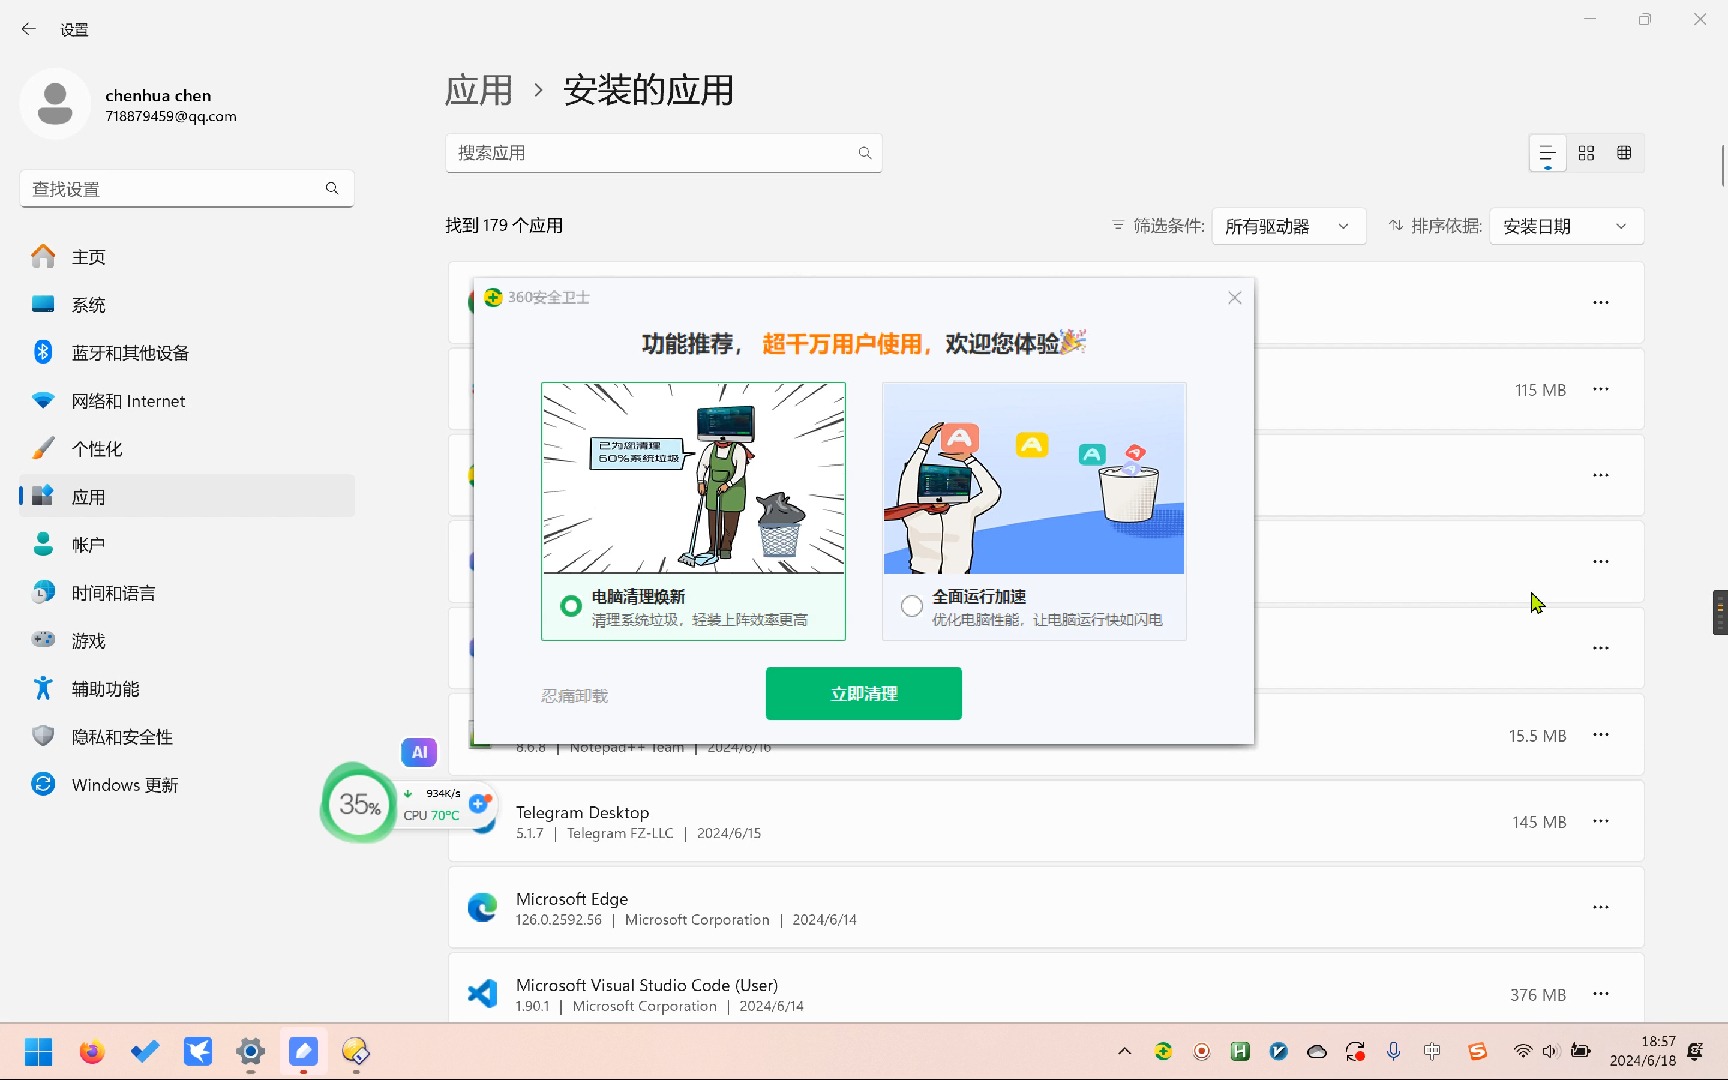Click the 查找设置 search field
This screenshot has width=1728, height=1080.
coord(187,189)
